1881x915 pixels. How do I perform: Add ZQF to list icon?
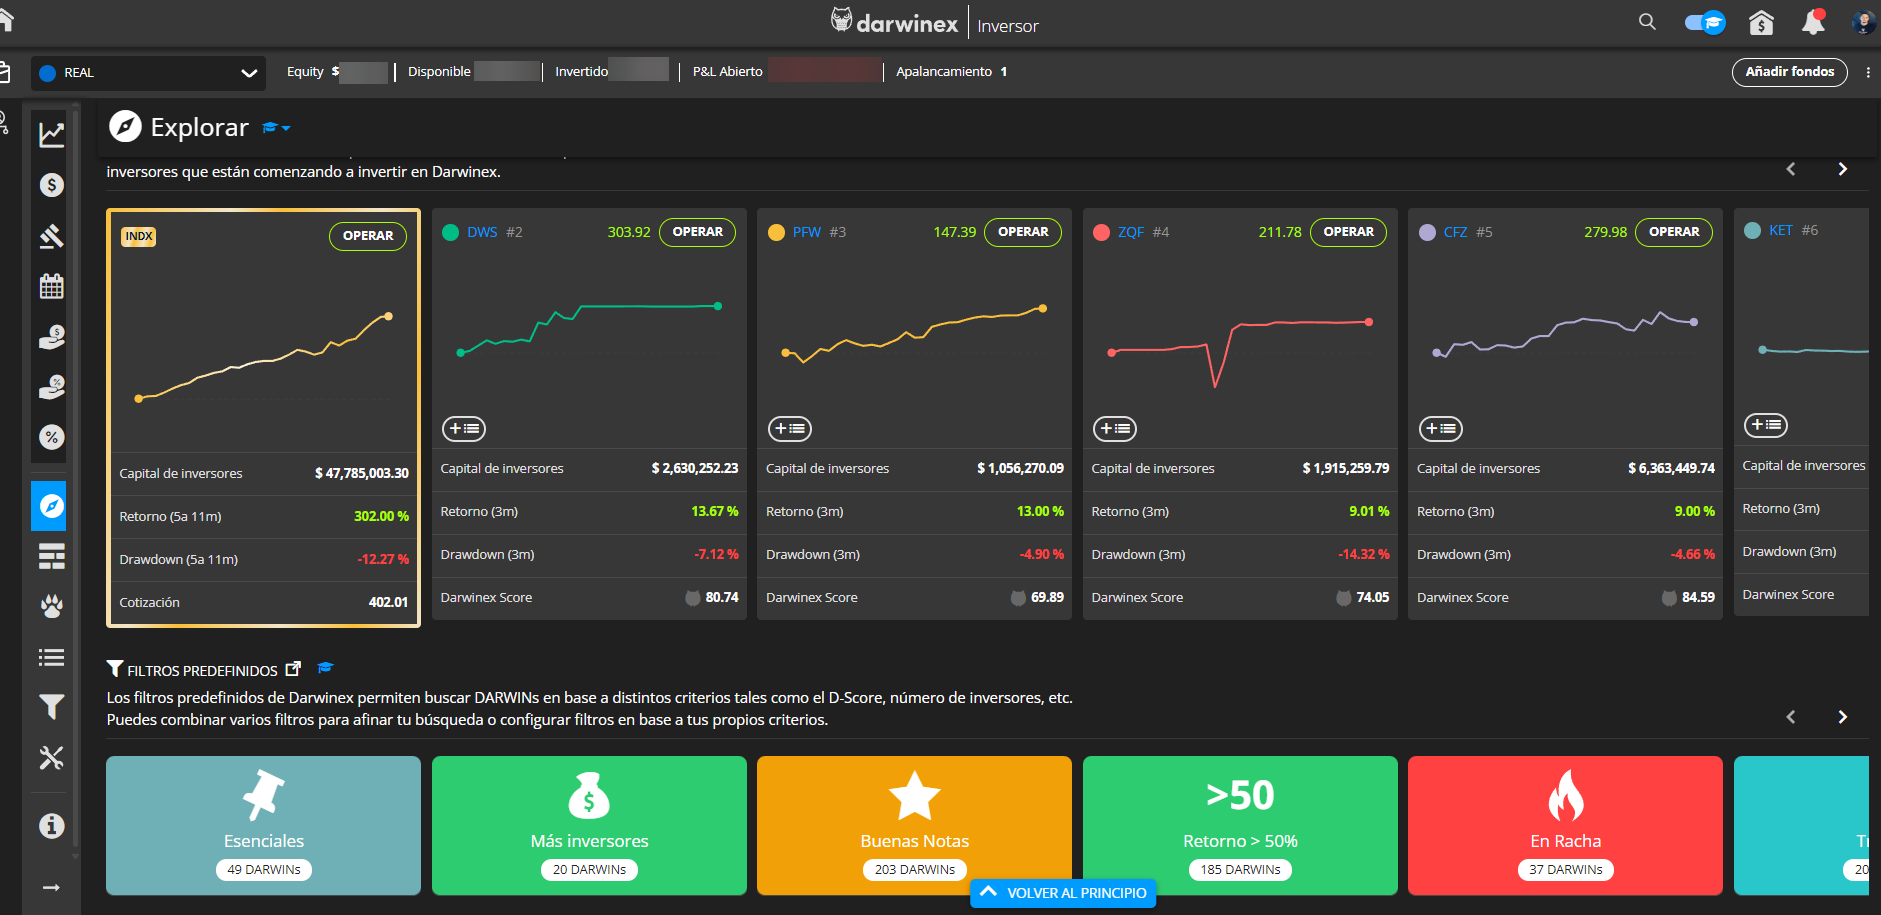coord(1115,429)
